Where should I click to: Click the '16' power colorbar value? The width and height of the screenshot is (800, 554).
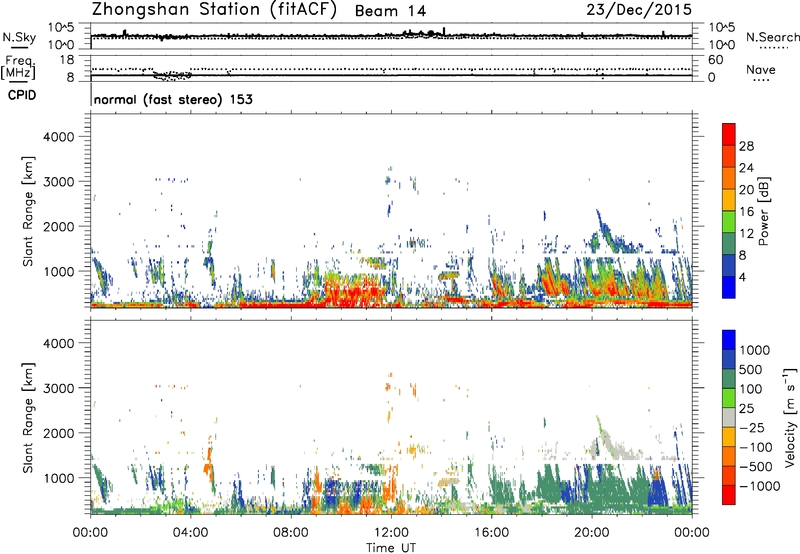(x=746, y=212)
